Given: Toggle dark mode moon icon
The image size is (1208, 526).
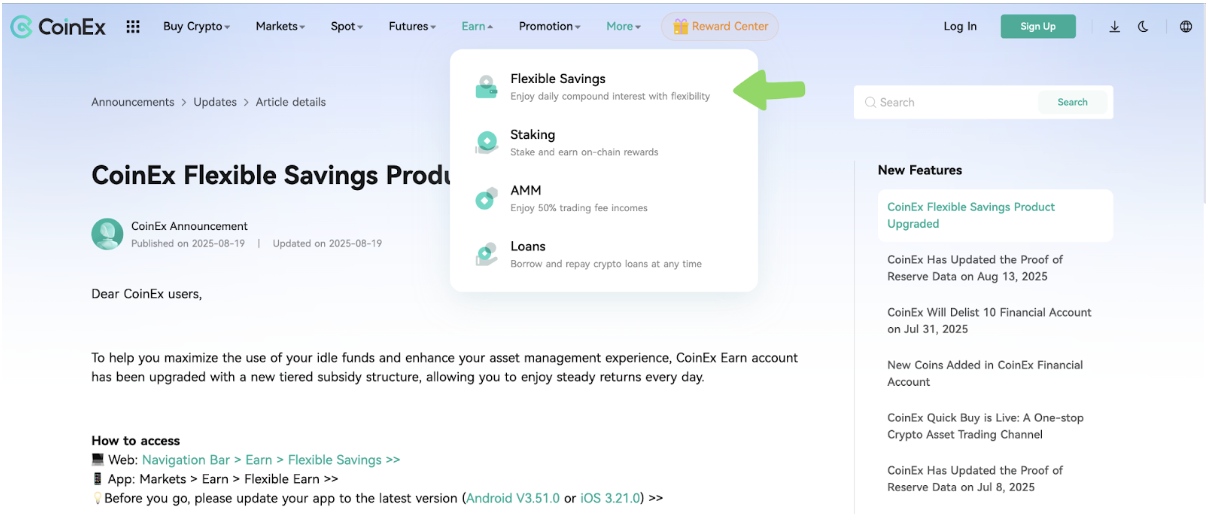Looking at the screenshot, I should pyautogui.click(x=1143, y=27).
